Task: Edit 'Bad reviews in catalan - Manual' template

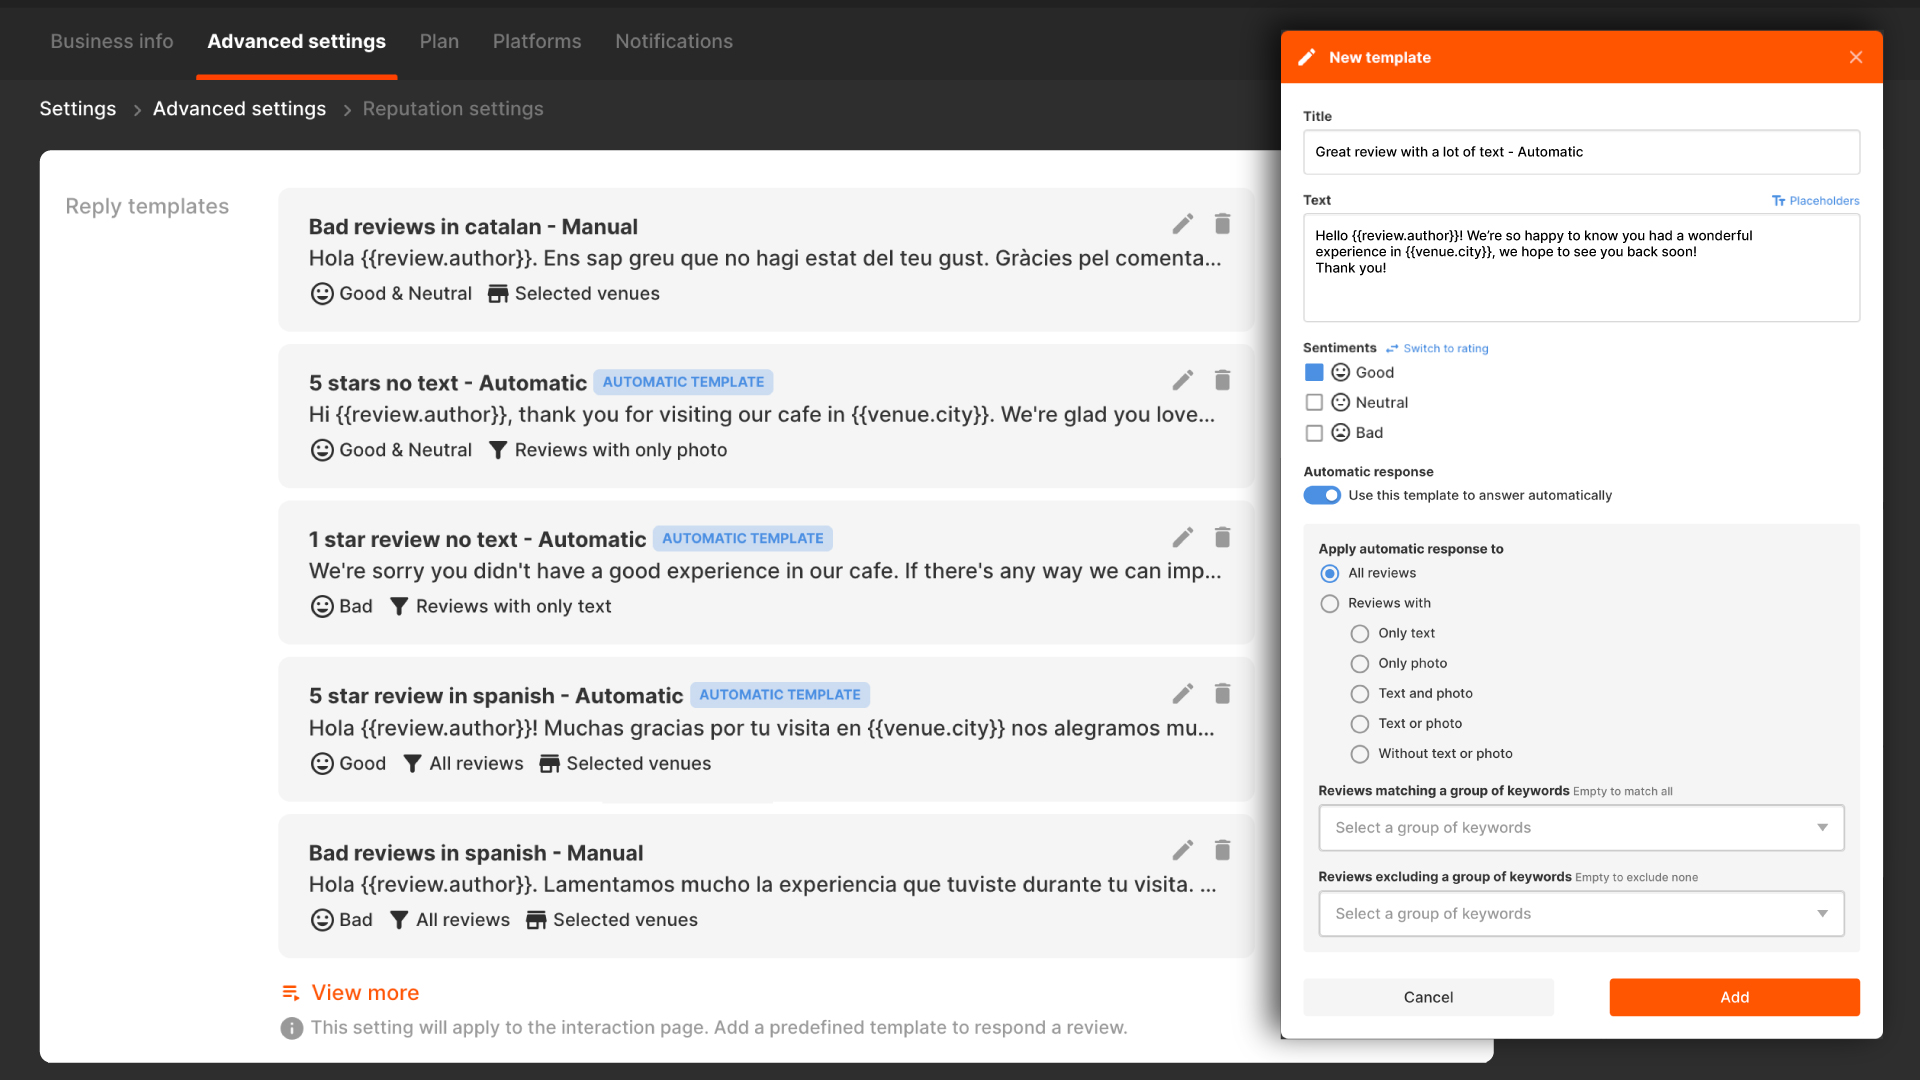Action: pos(1183,224)
